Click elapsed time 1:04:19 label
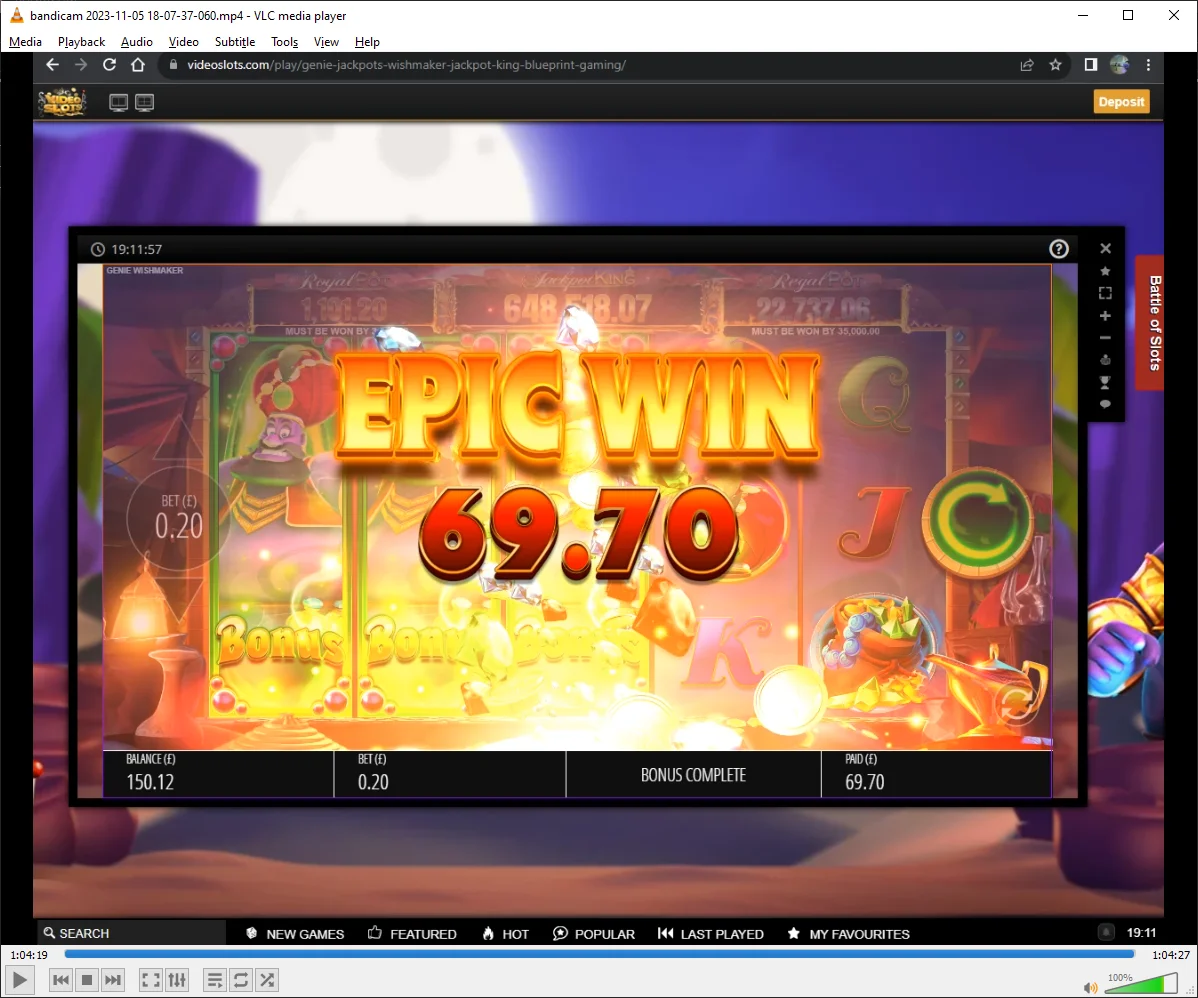This screenshot has width=1198, height=998. click(29, 955)
